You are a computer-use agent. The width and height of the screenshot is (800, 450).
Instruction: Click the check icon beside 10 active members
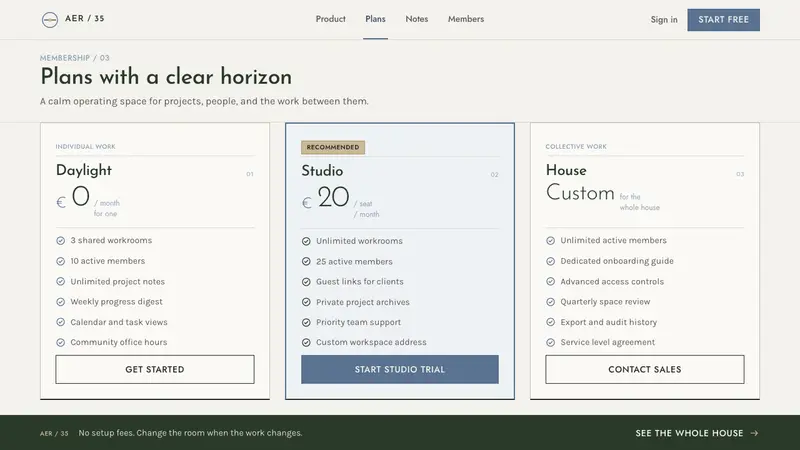coord(61,261)
